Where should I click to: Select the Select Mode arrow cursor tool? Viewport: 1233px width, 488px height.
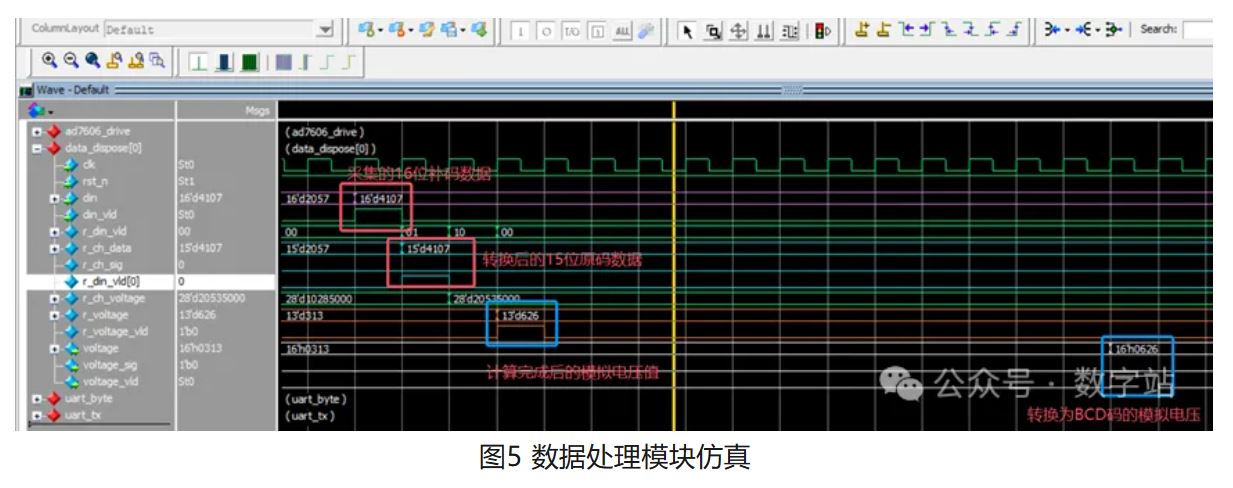click(x=688, y=29)
